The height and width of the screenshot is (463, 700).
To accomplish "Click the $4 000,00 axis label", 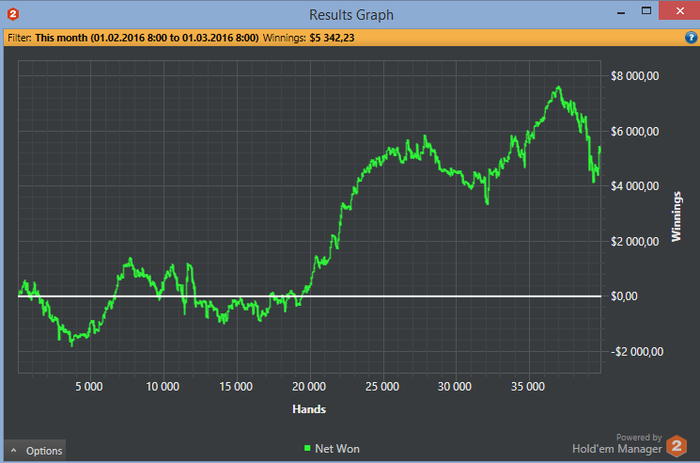I will coord(634,186).
